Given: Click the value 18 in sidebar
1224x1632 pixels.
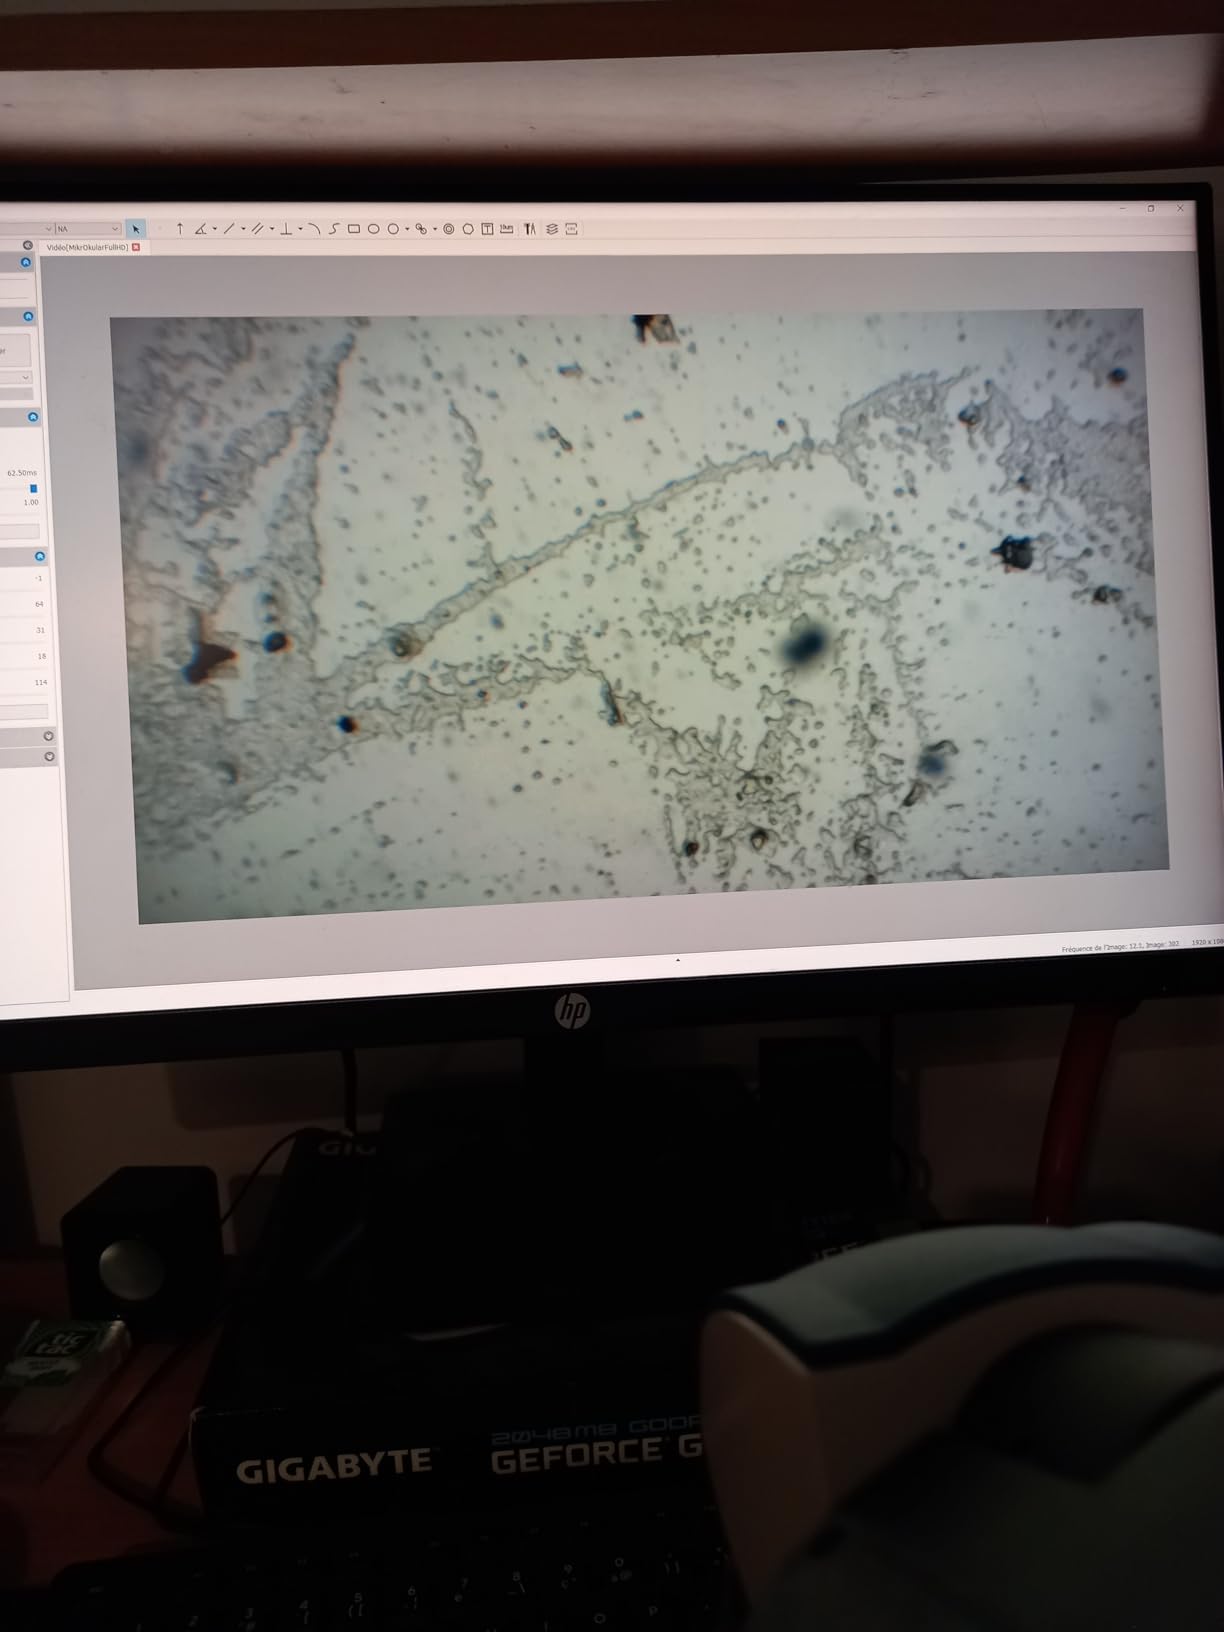Looking at the screenshot, I should (x=42, y=656).
